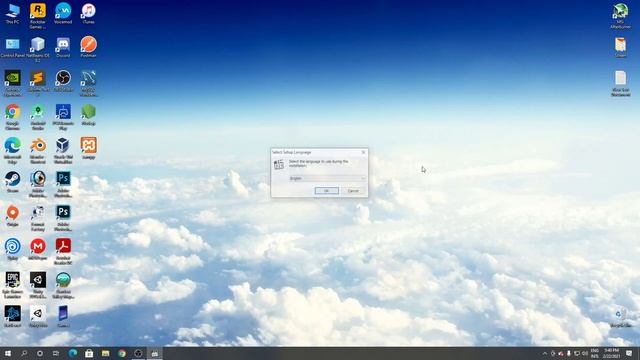Open network status in system tray

coord(577,353)
